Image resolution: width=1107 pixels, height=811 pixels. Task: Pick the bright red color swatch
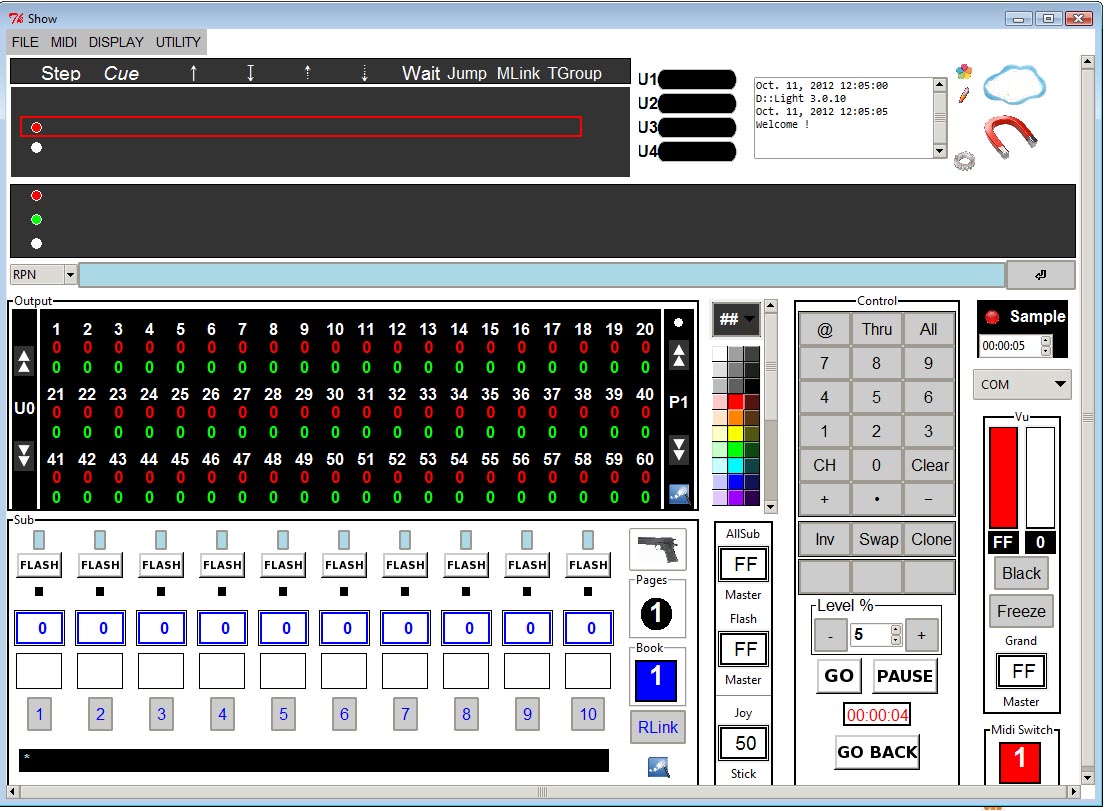tap(736, 401)
